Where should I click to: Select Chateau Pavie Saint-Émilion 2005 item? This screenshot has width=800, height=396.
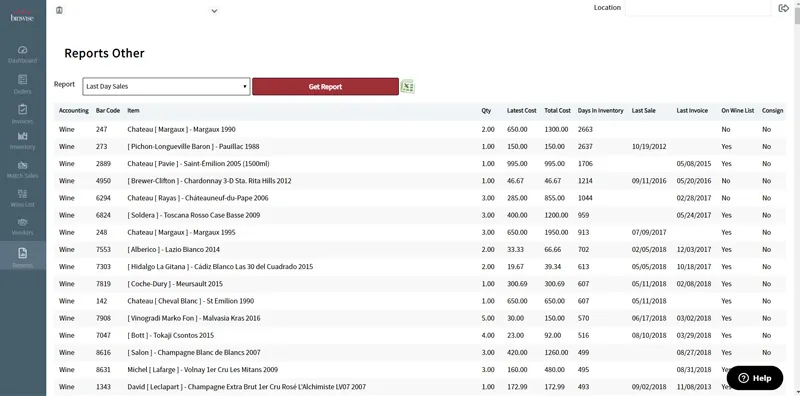(198, 164)
